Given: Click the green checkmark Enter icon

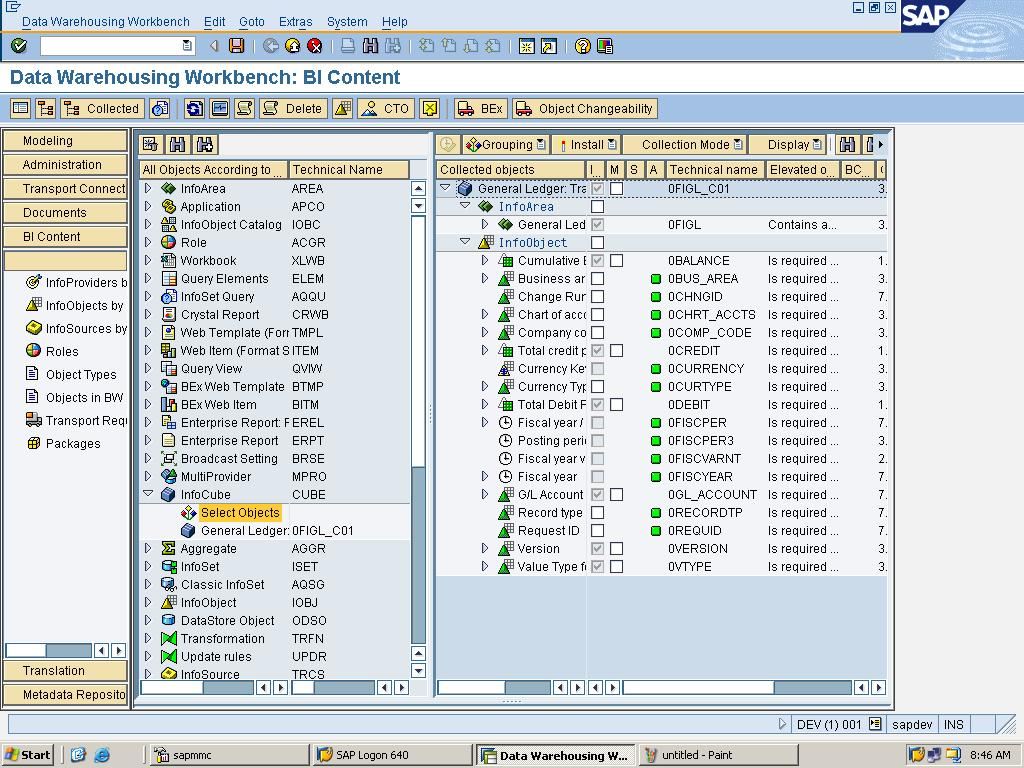Looking at the screenshot, I should pyautogui.click(x=19, y=46).
